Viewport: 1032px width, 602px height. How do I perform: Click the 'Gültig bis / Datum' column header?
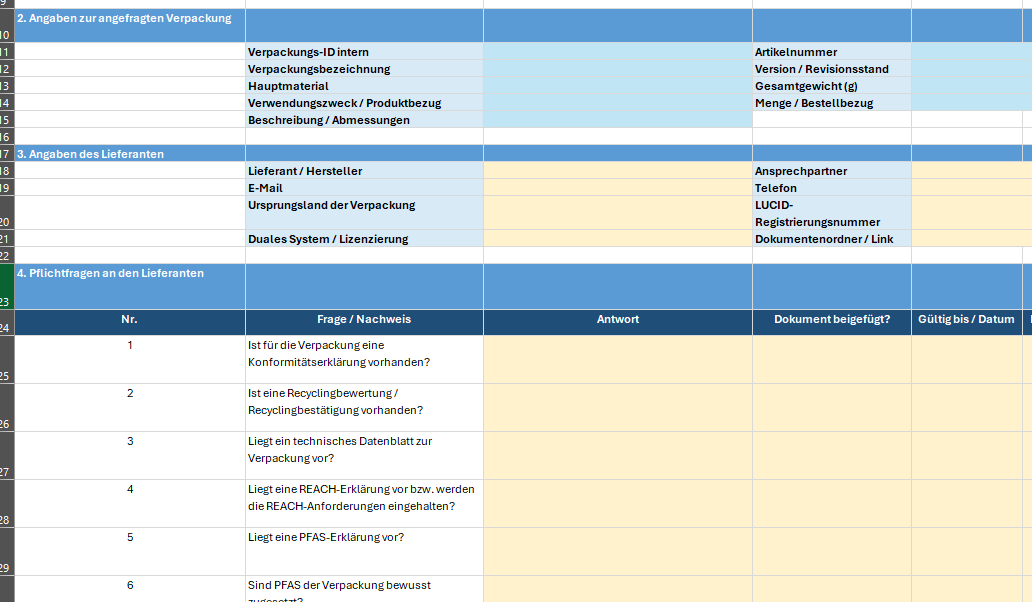click(x=966, y=322)
